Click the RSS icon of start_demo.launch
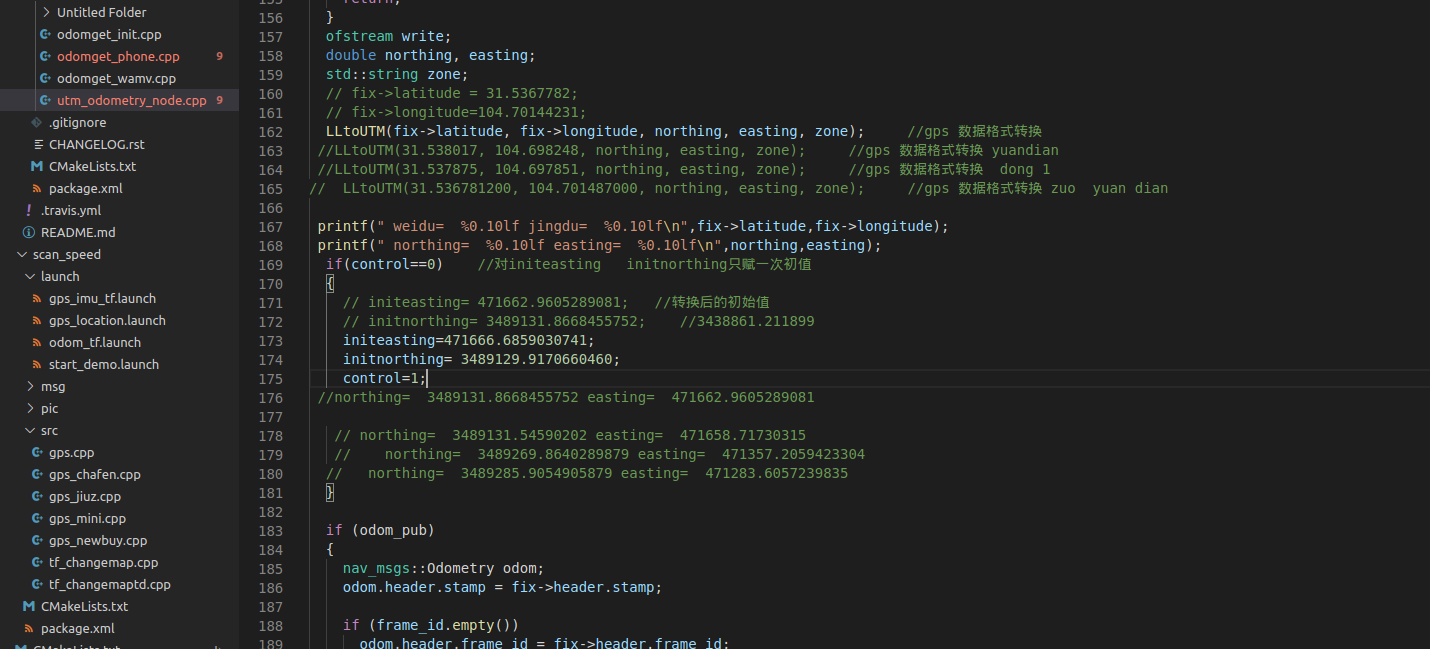 point(37,364)
